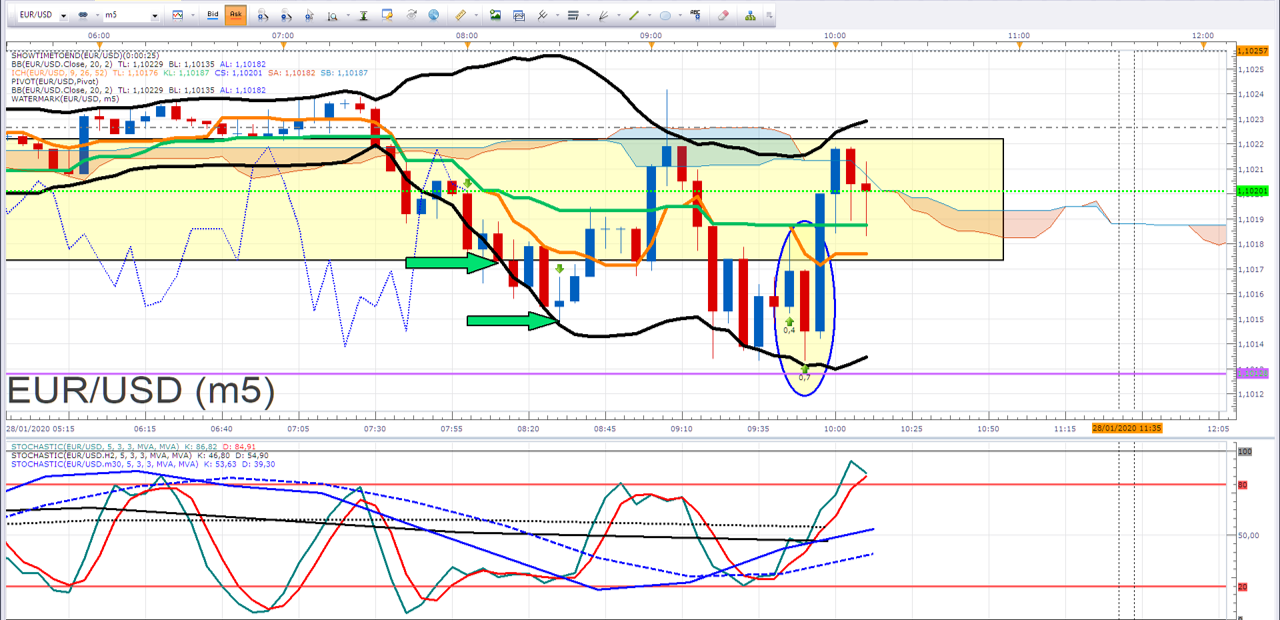
Task: Expand the ruler tool dropdown arrow
Action: click(476, 16)
